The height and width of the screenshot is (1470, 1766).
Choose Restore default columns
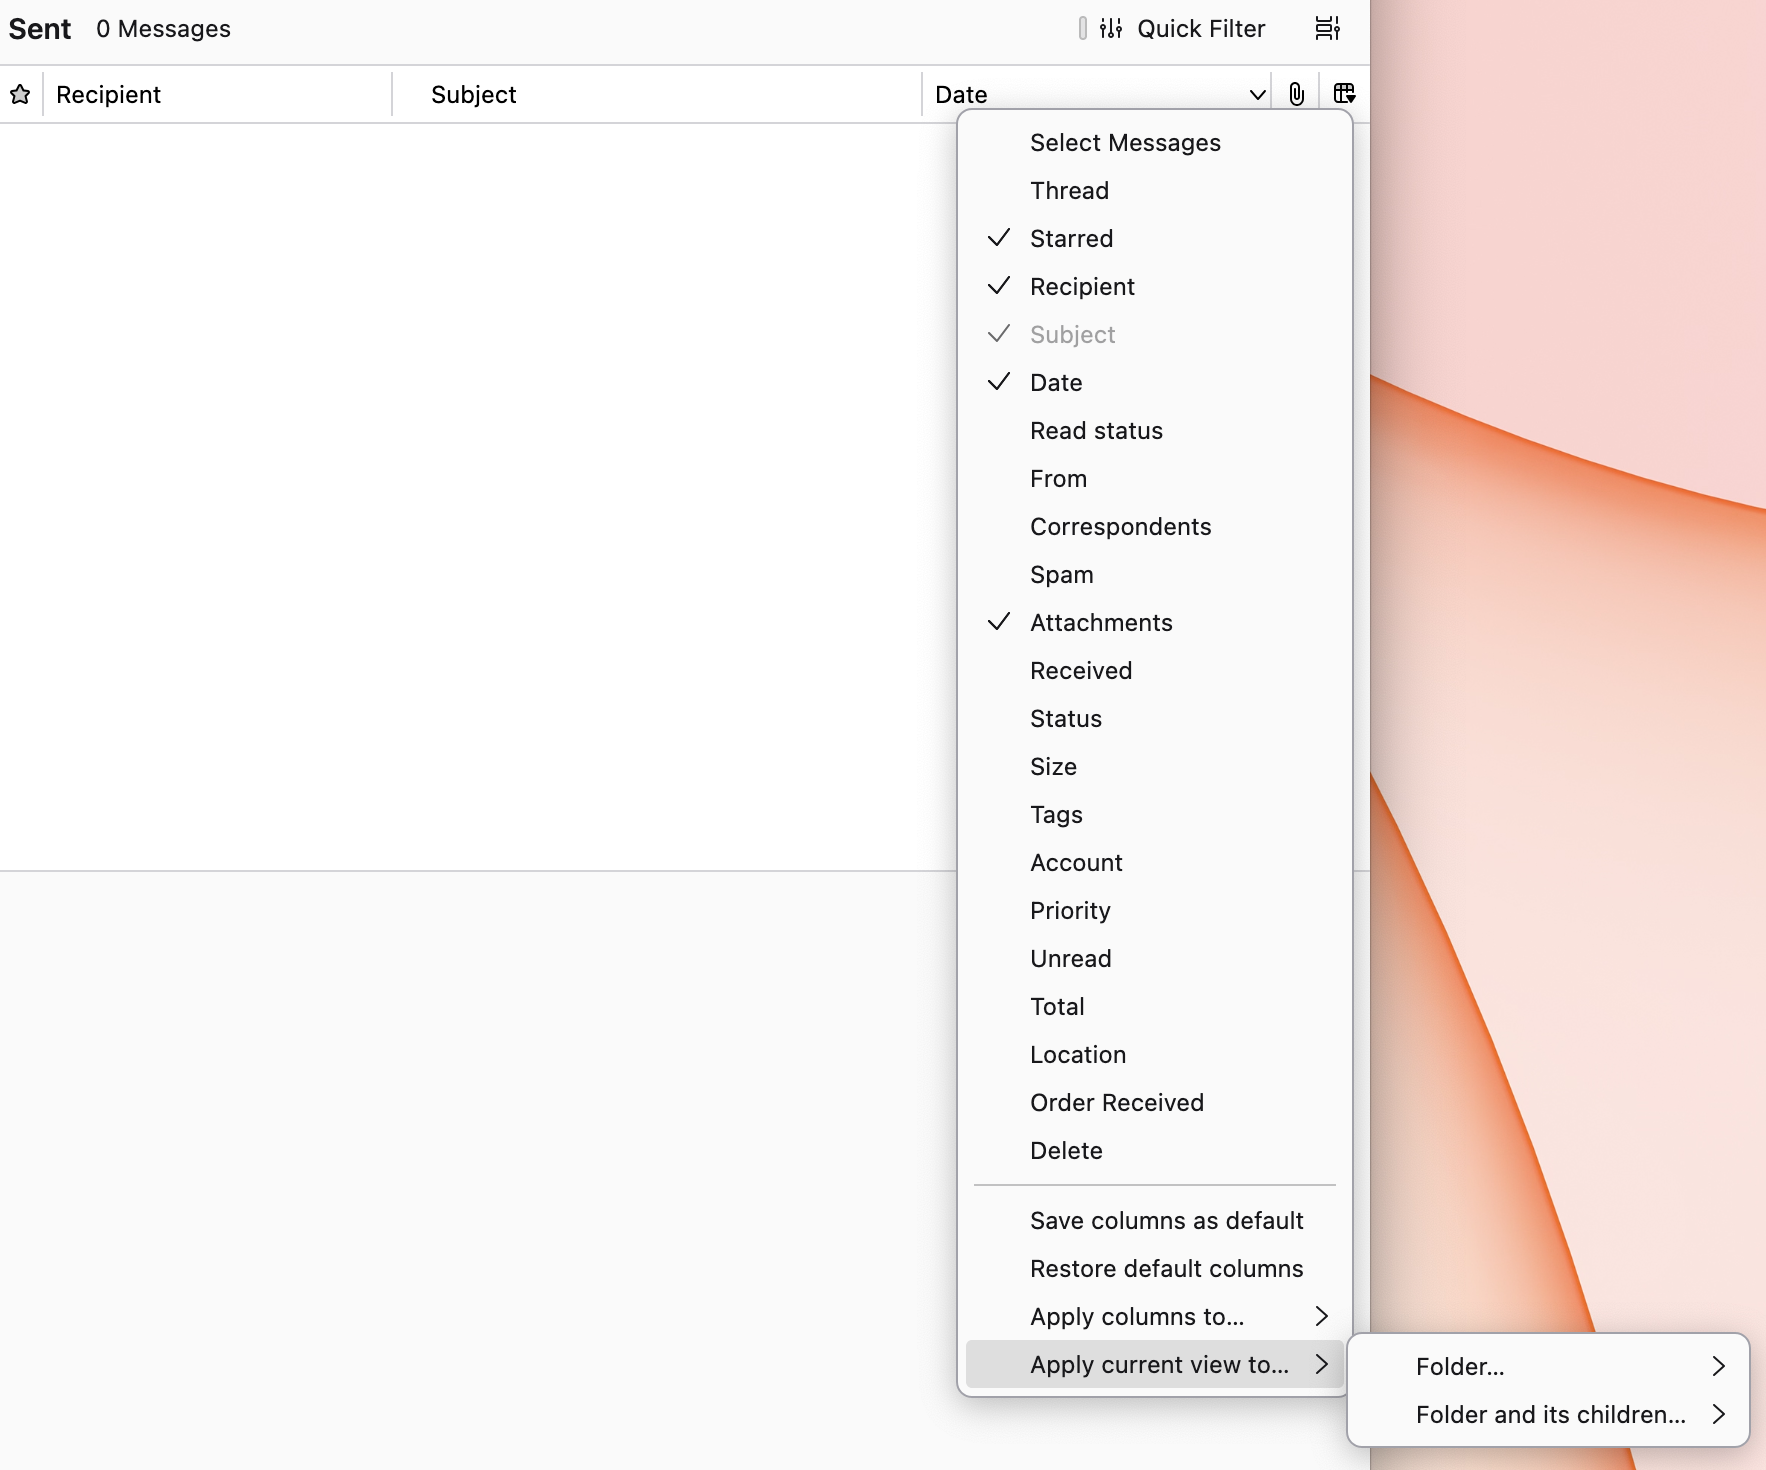pyautogui.click(x=1155, y=1268)
